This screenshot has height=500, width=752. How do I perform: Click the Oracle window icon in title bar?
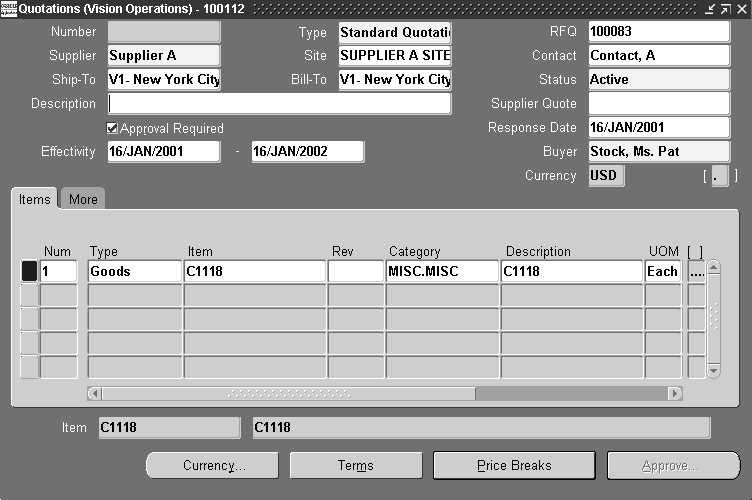pos(9,9)
